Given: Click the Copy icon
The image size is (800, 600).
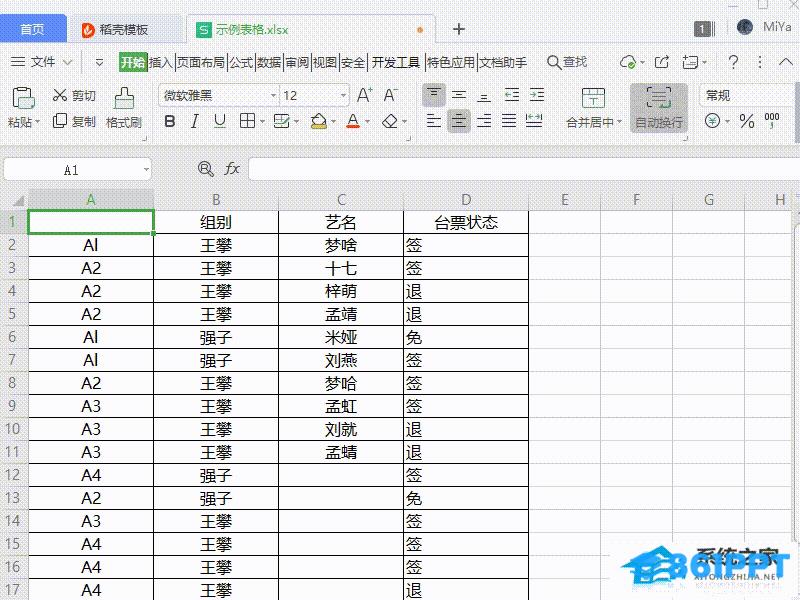Looking at the screenshot, I should (60, 121).
